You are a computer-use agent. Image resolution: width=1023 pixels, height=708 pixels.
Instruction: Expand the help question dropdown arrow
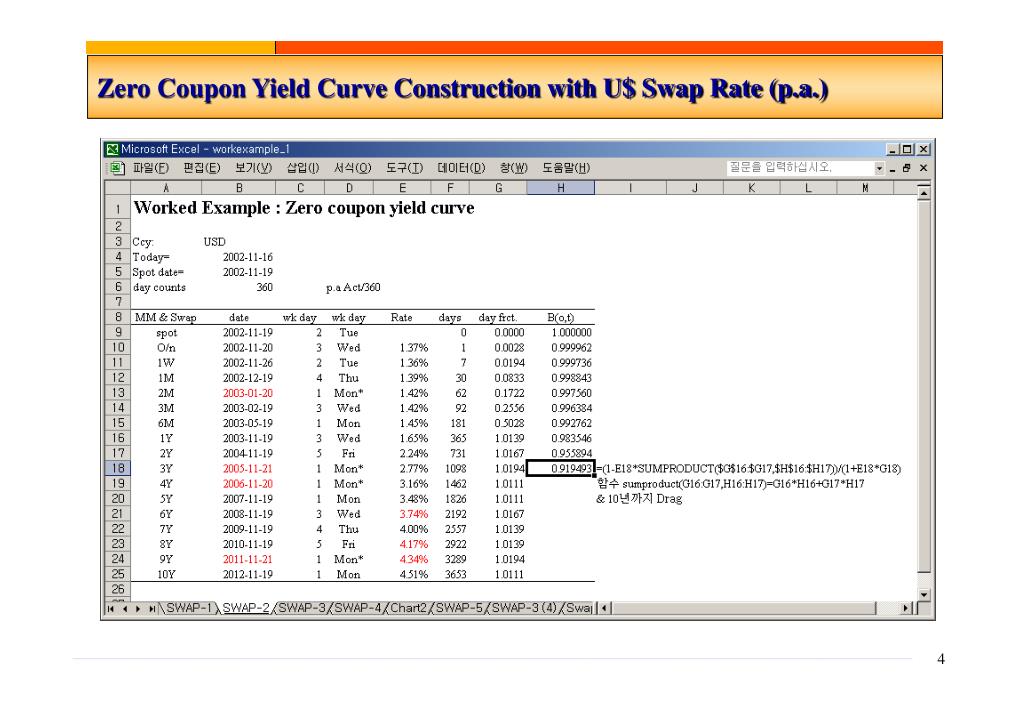pyautogui.click(x=879, y=168)
